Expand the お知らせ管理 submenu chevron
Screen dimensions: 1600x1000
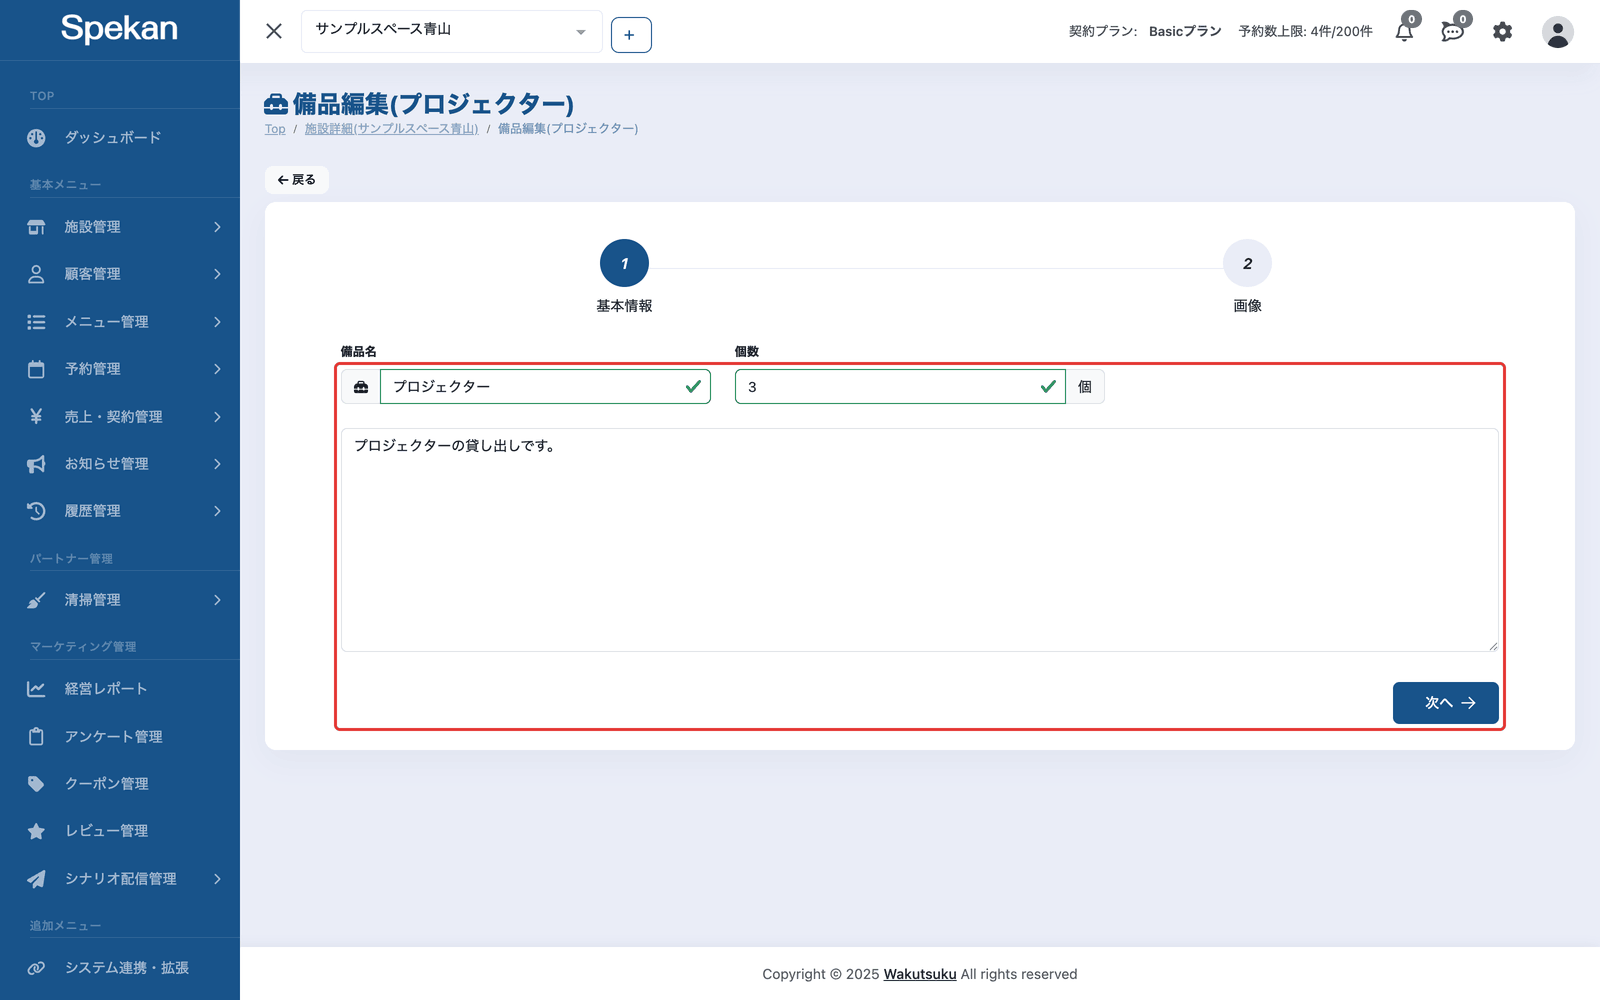tap(217, 464)
